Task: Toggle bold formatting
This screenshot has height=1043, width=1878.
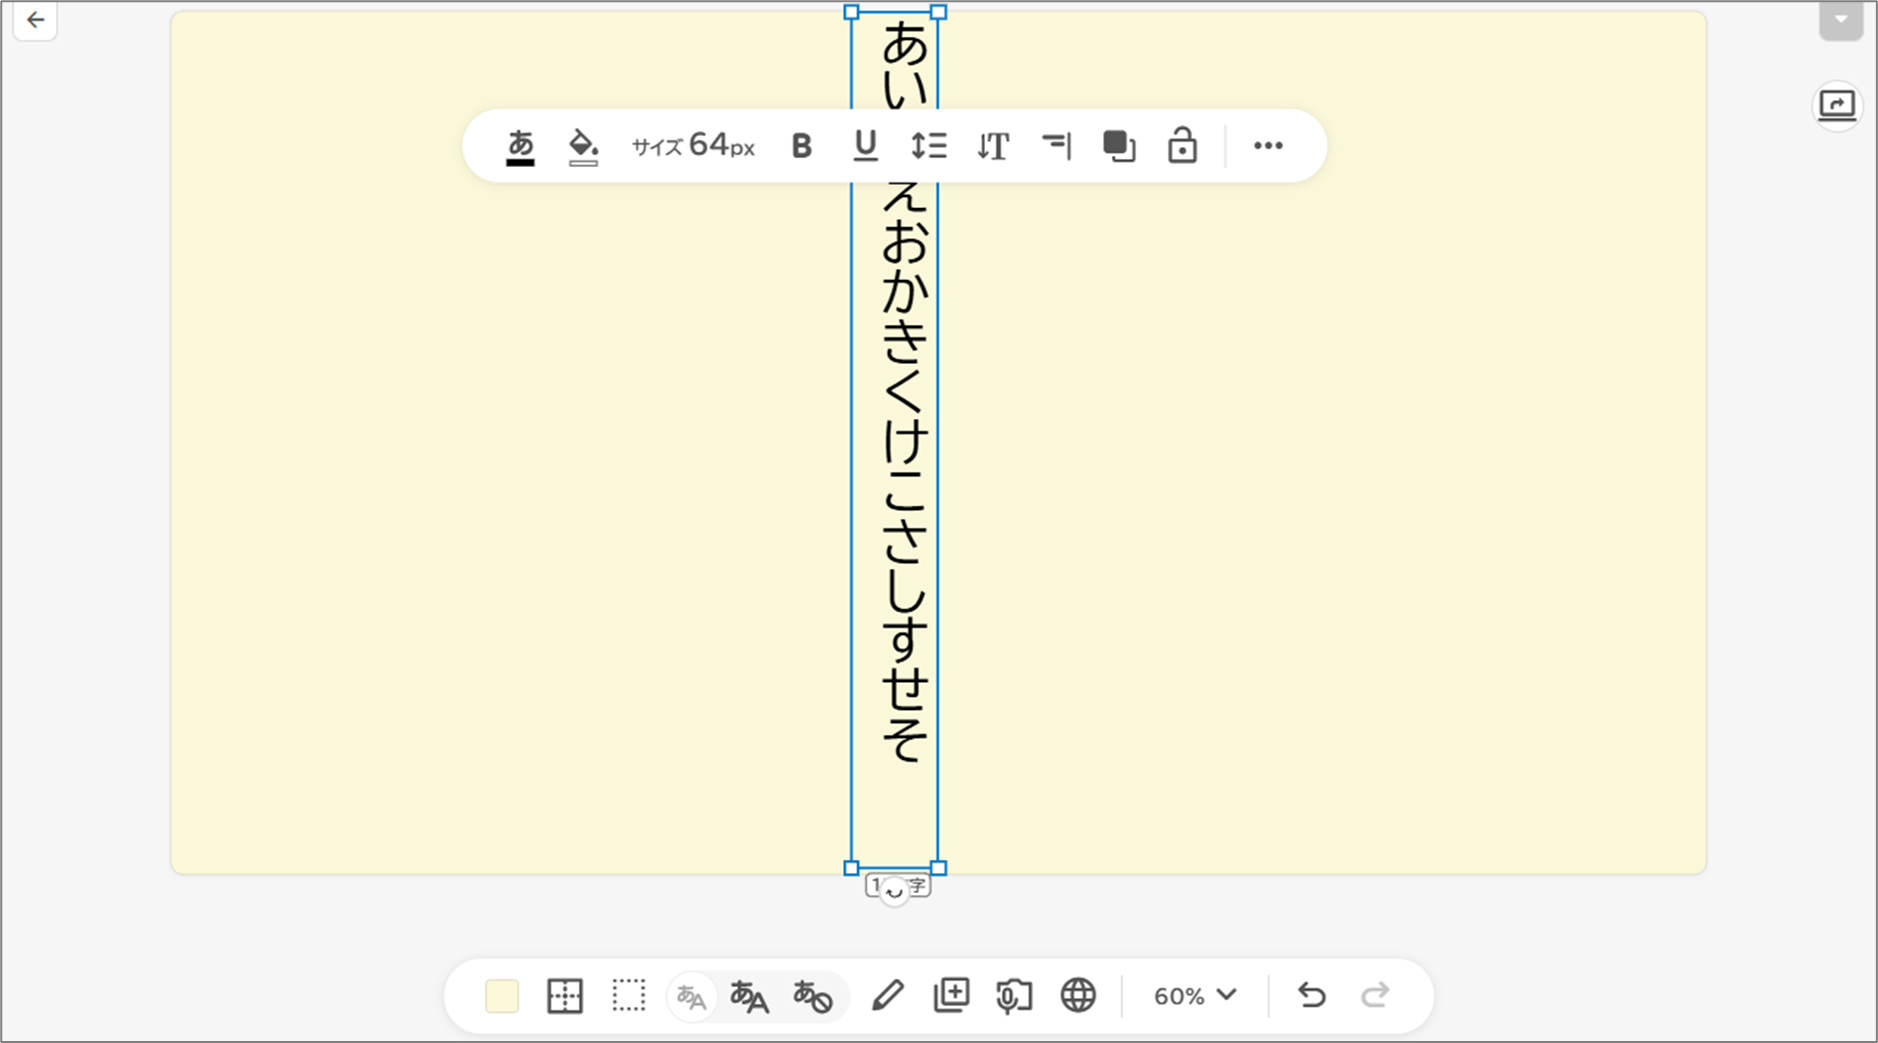Action: pos(801,146)
